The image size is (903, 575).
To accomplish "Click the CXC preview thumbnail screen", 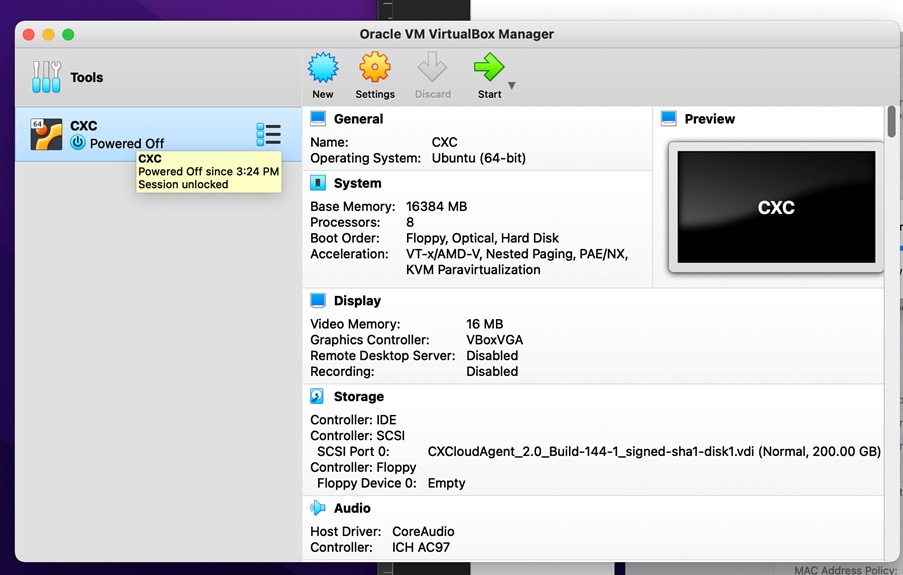I will pos(776,207).
